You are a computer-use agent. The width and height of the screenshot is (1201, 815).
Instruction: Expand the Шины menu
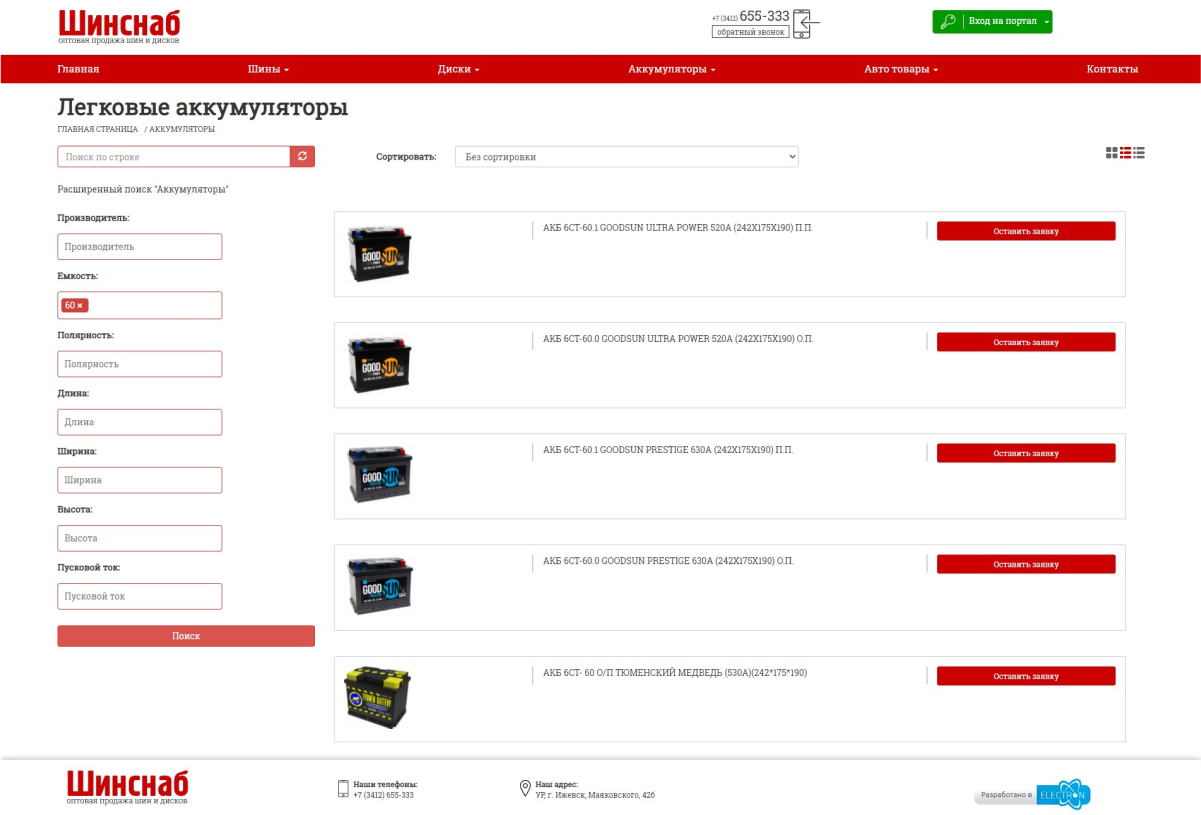point(268,69)
